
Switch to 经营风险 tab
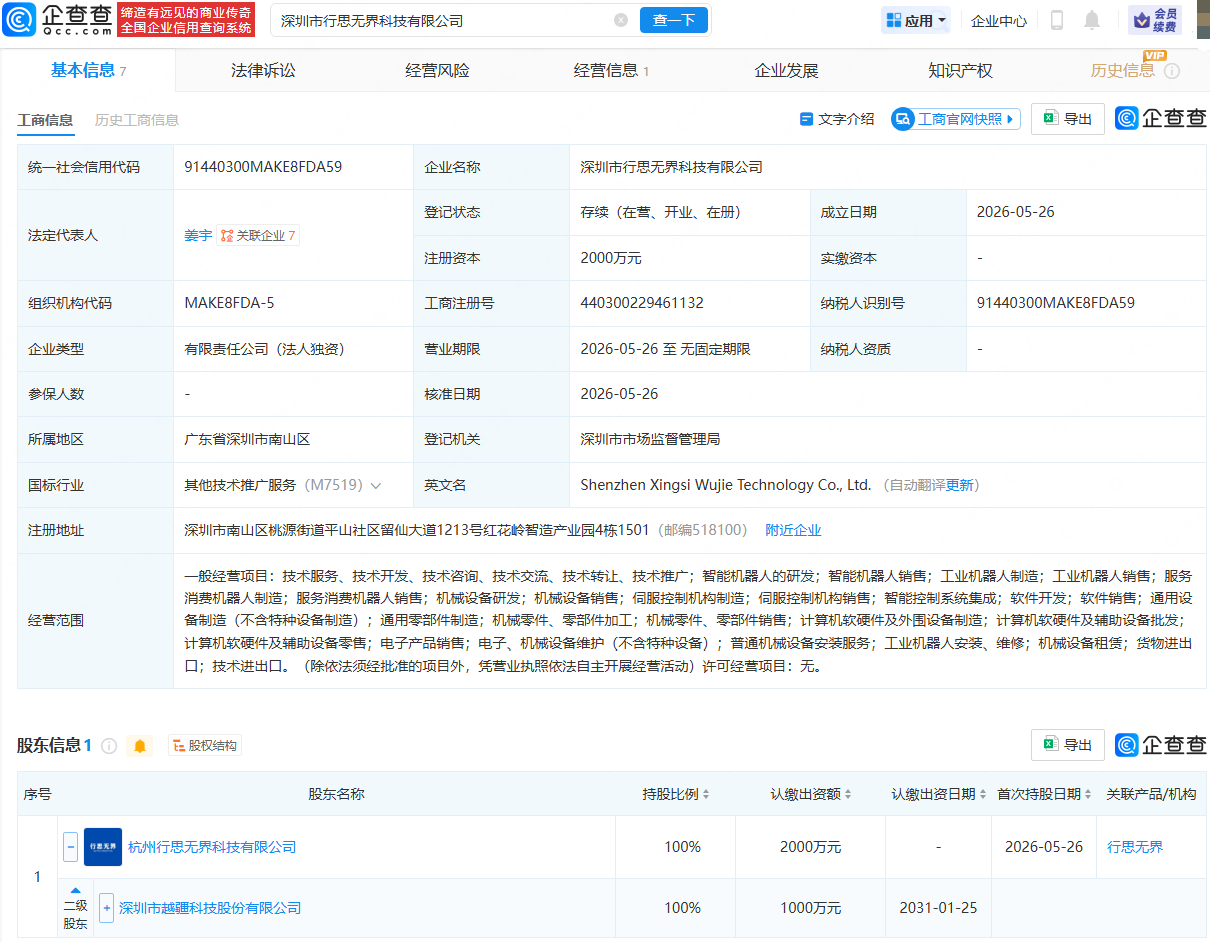[437, 70]
